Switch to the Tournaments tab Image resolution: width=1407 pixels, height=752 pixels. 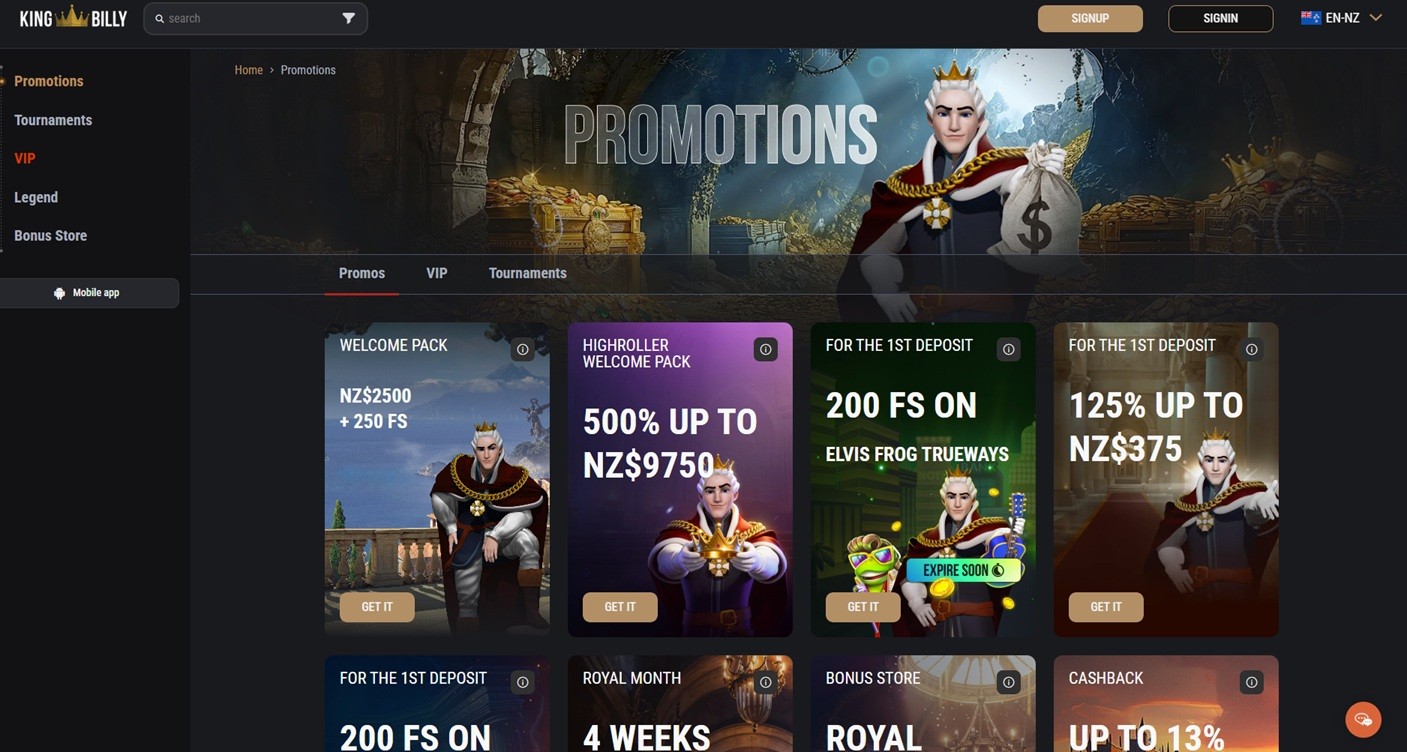tap(528, 273)
